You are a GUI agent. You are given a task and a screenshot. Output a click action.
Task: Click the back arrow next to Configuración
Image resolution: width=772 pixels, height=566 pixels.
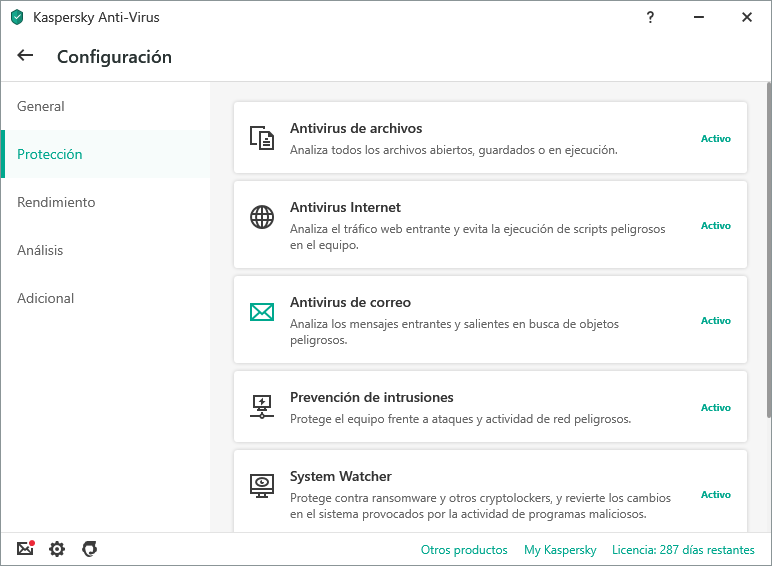tap(25, 56)
